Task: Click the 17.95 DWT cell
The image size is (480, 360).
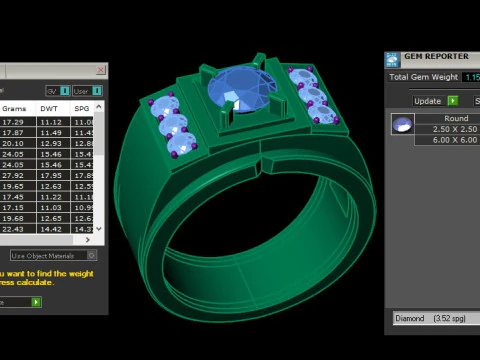Action: [x=53, y=175]
